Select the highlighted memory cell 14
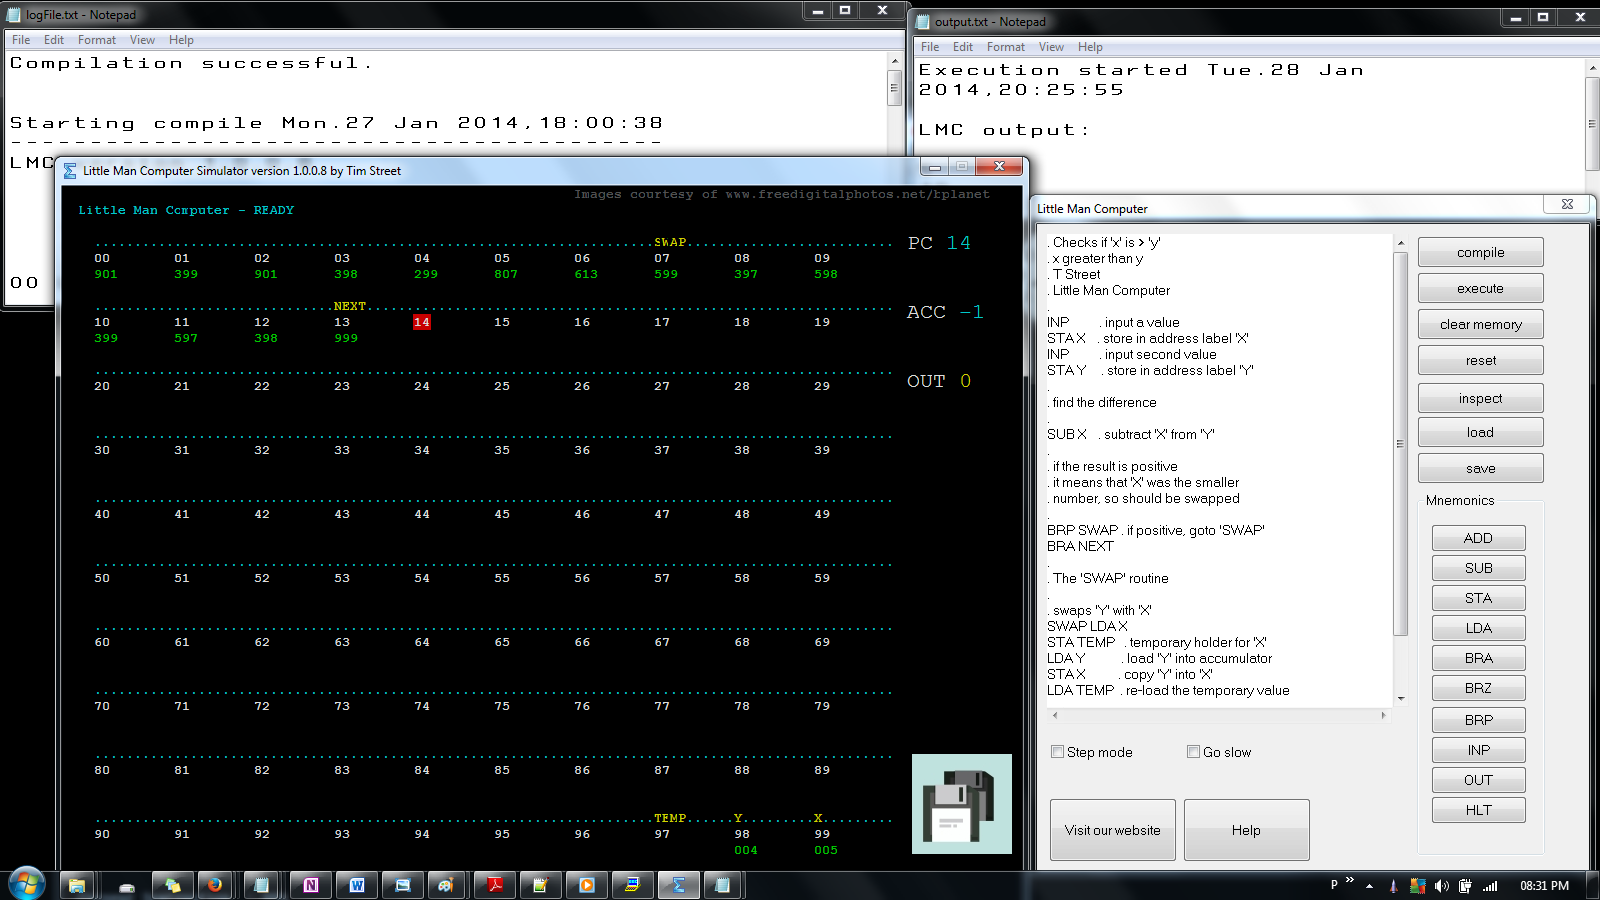Viewport: 1600px width, 900px height. click(422, 322)
